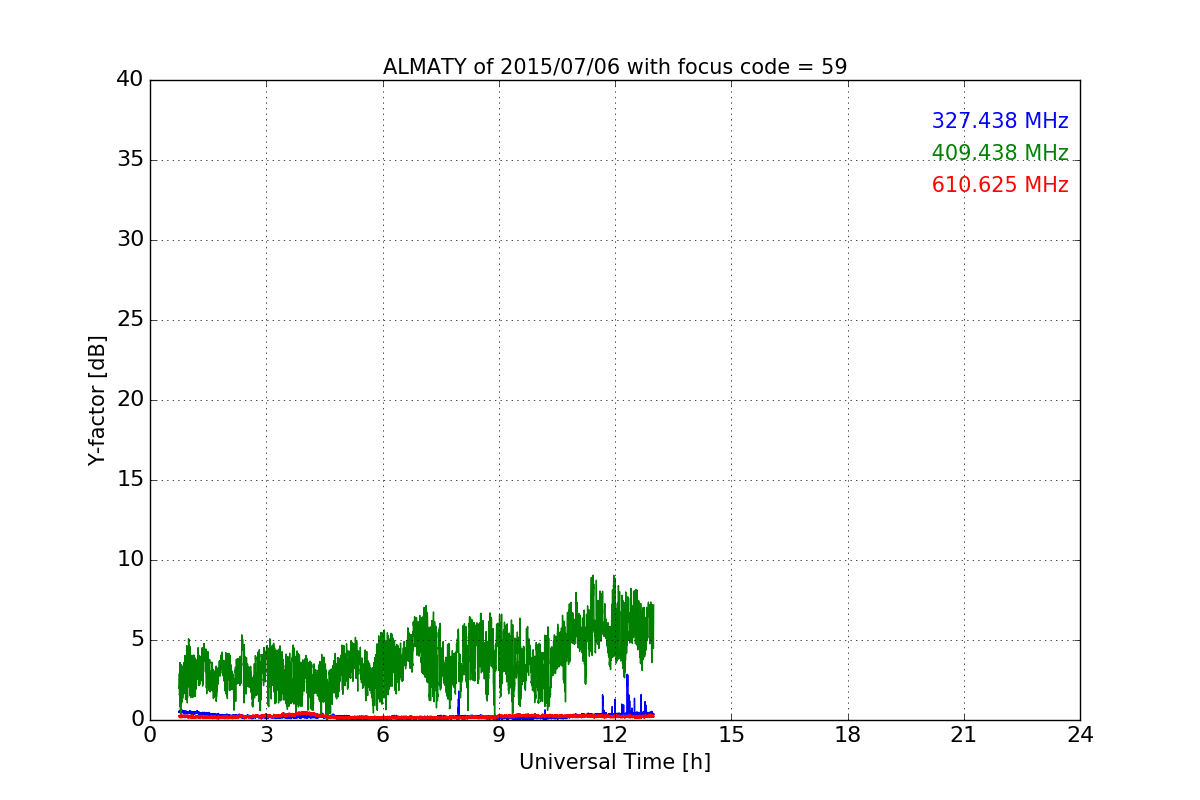Select the Universal Time [h] axis label

coord(615,762)
